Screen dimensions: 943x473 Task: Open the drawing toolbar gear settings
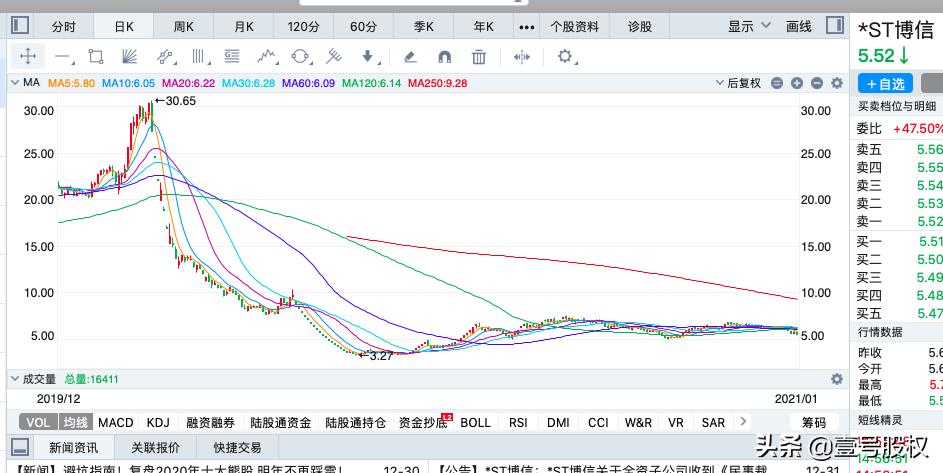564,57
